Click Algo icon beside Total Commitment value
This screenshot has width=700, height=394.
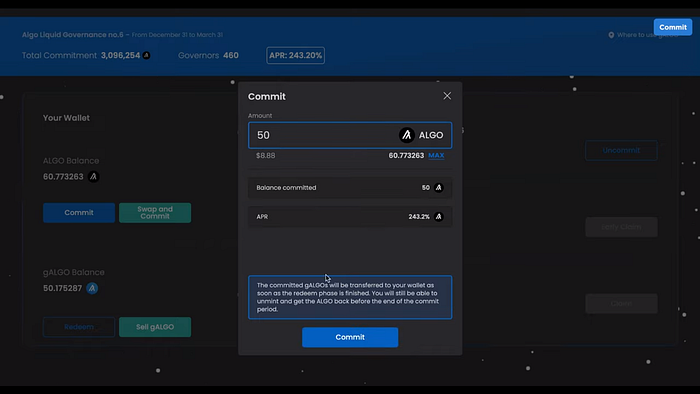pos(146,56)
